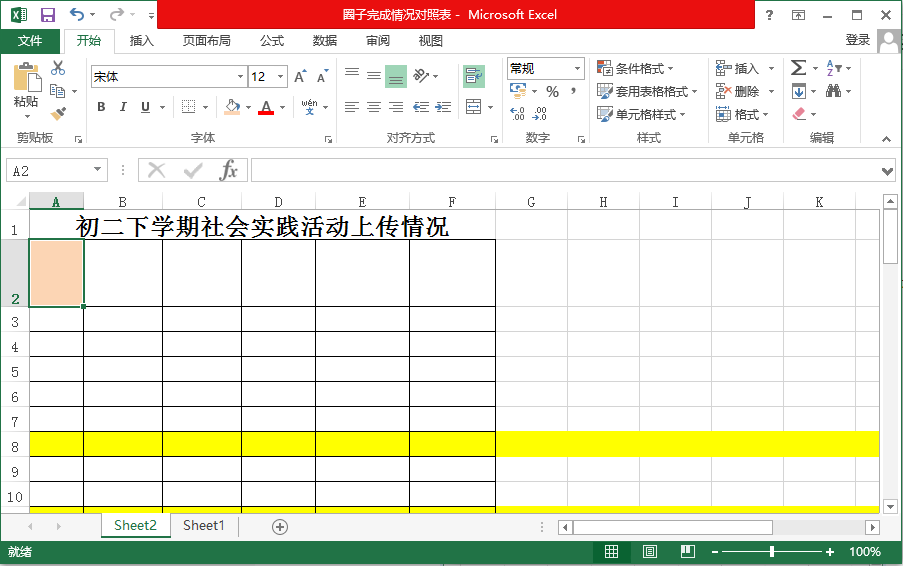
Task: Switch to the 插入 Insert tab
Action: [x=142, y=40]
